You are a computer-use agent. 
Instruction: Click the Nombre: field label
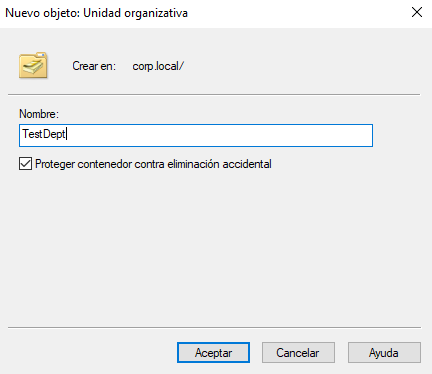39,114
